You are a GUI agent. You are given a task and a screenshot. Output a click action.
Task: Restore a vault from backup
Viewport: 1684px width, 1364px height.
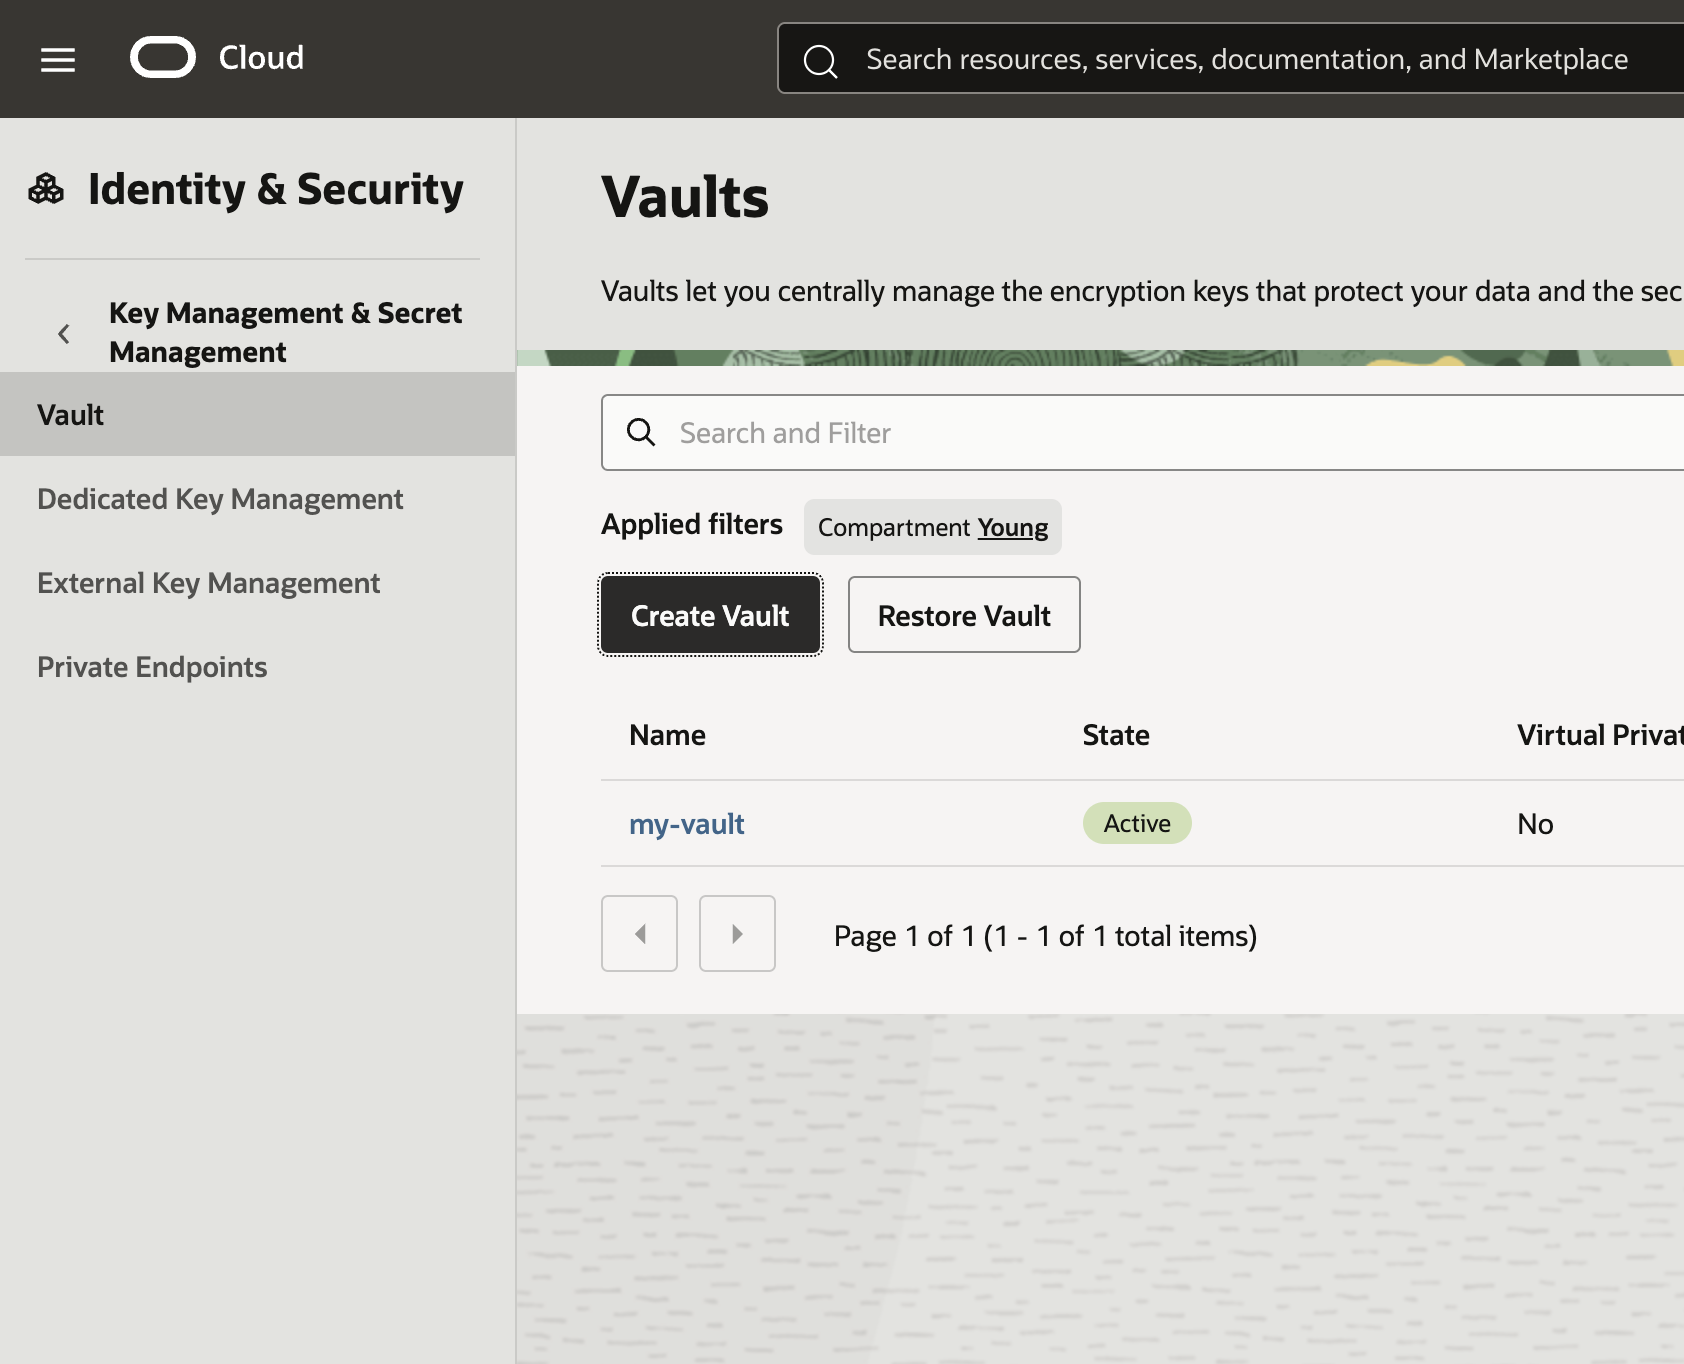click(963, 614)
